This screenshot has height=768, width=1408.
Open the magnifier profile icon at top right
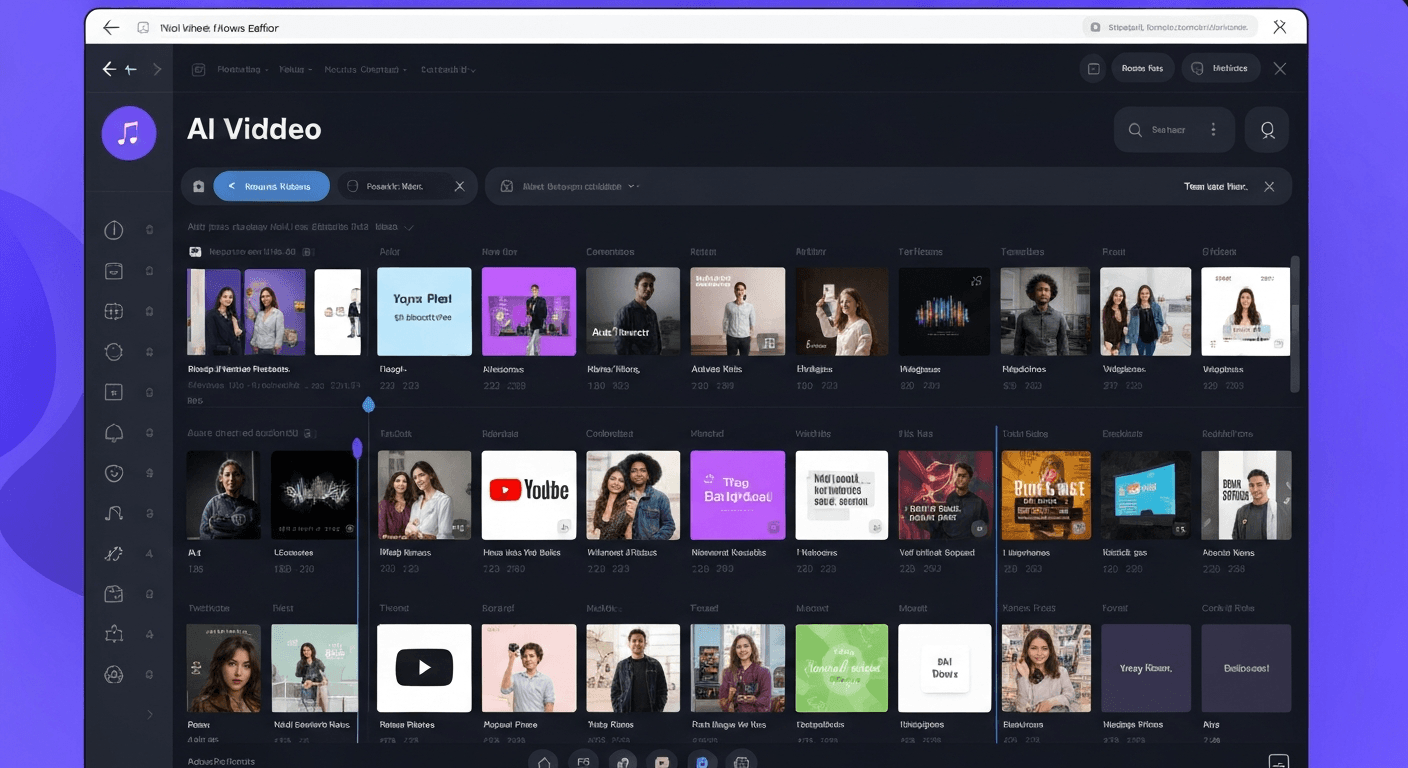pos(1266,129)
